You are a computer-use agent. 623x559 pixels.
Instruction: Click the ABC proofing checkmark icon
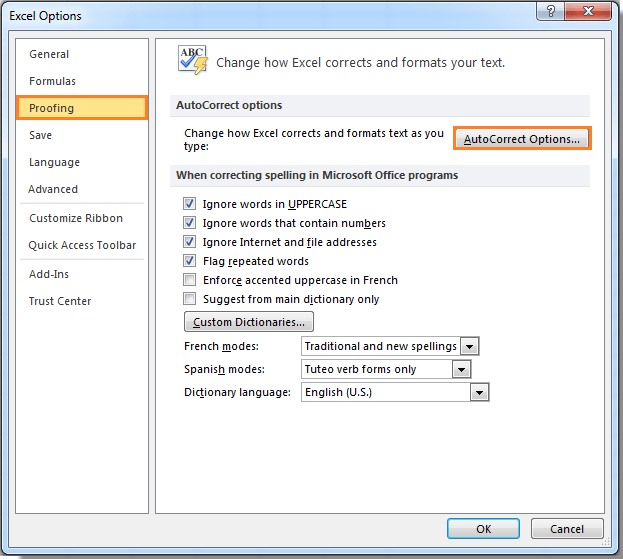(x=193, y=60)
